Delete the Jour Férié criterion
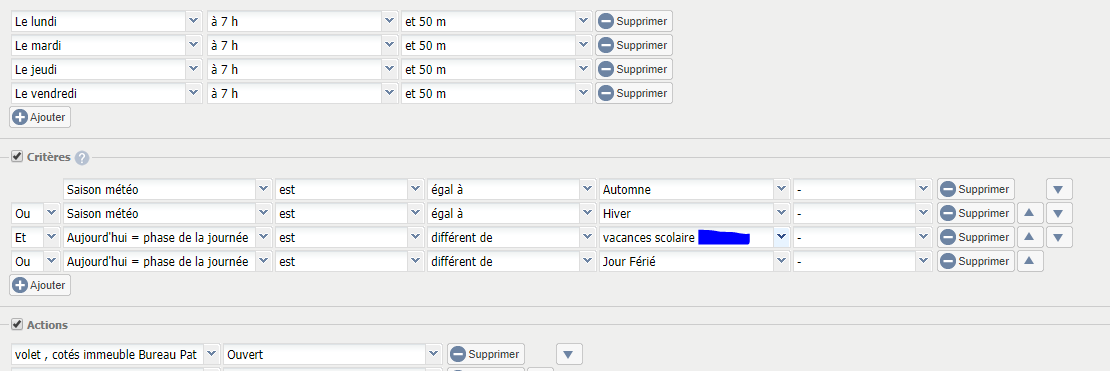1110x371 pixels. click(976, 261)
